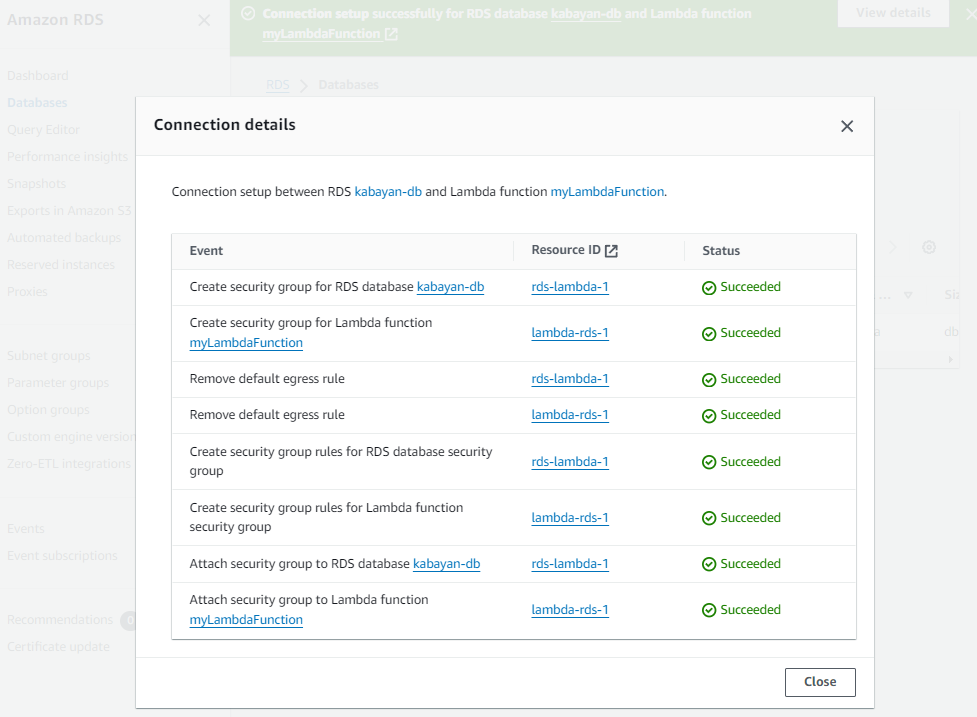
Task: Click the next-page chevron near the gear icon
Action: [893, 247]
